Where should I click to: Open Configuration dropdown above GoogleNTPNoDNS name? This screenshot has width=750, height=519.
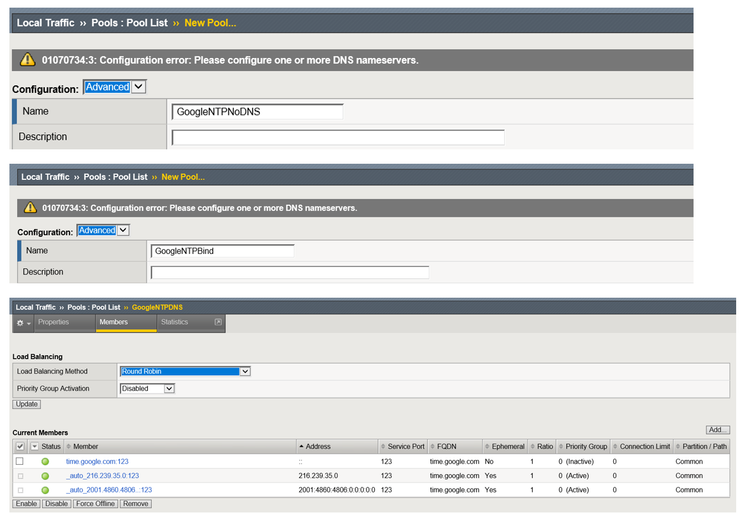(114, 87)
